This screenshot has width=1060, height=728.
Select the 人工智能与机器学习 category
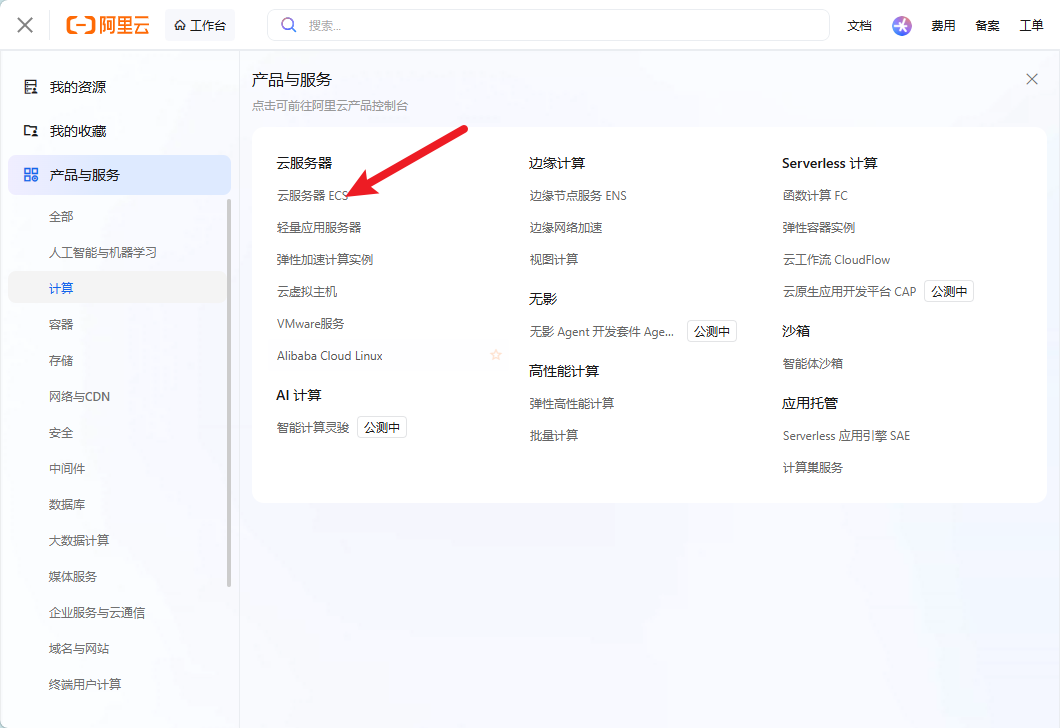click(103, 252)
